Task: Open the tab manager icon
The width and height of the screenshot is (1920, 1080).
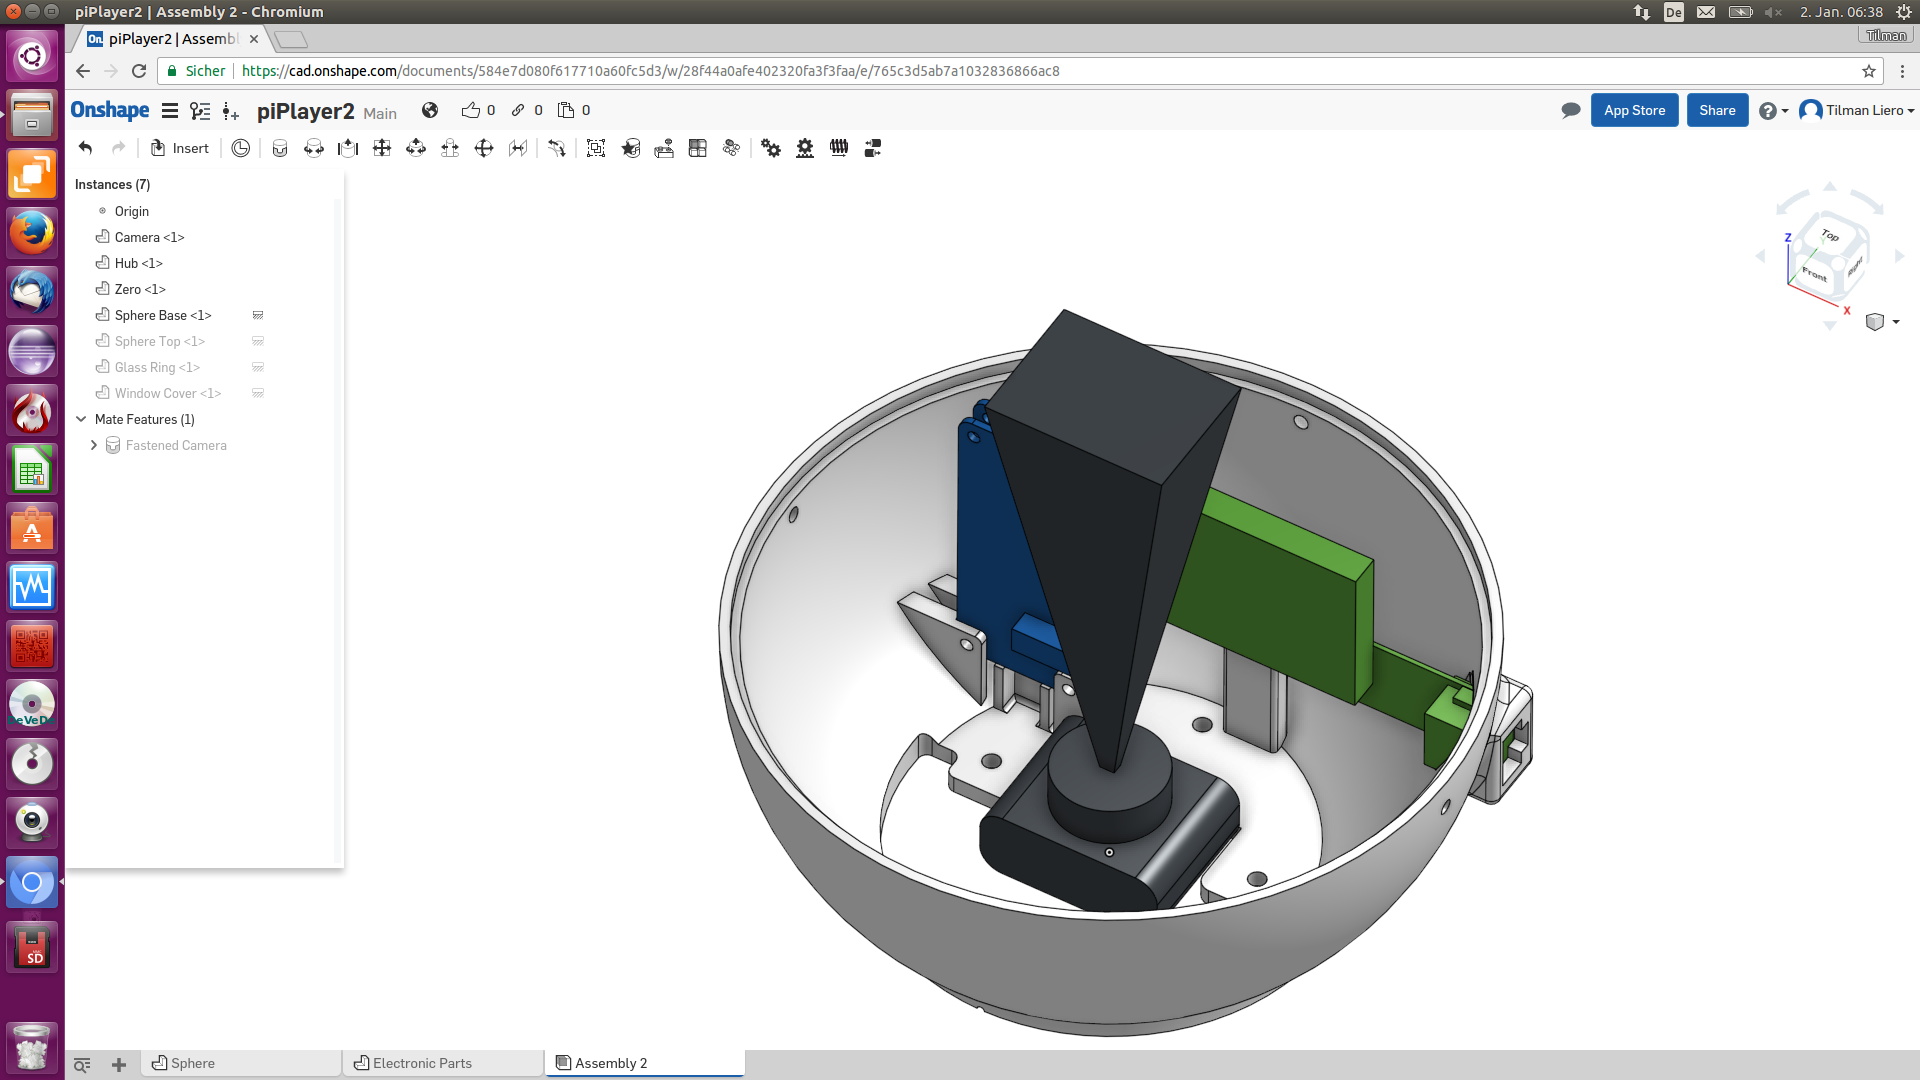Action: [82, 1064]
